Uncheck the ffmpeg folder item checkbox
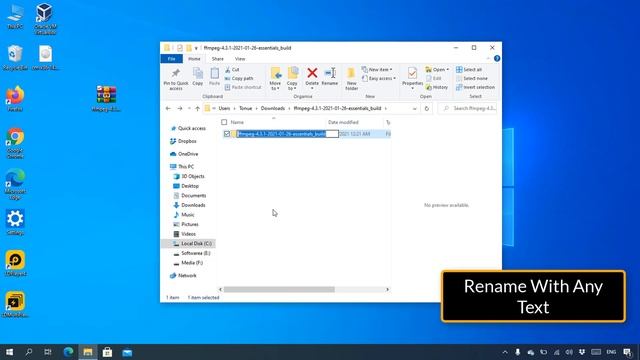 [x=227, y=134]
